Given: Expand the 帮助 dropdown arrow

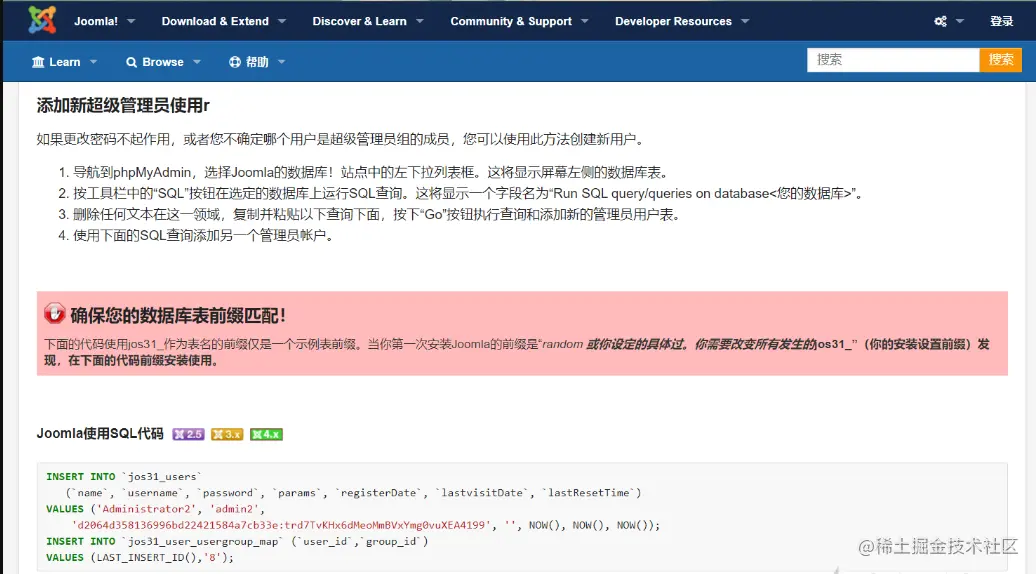Looking at the screenshot, I should click(281, 62).
